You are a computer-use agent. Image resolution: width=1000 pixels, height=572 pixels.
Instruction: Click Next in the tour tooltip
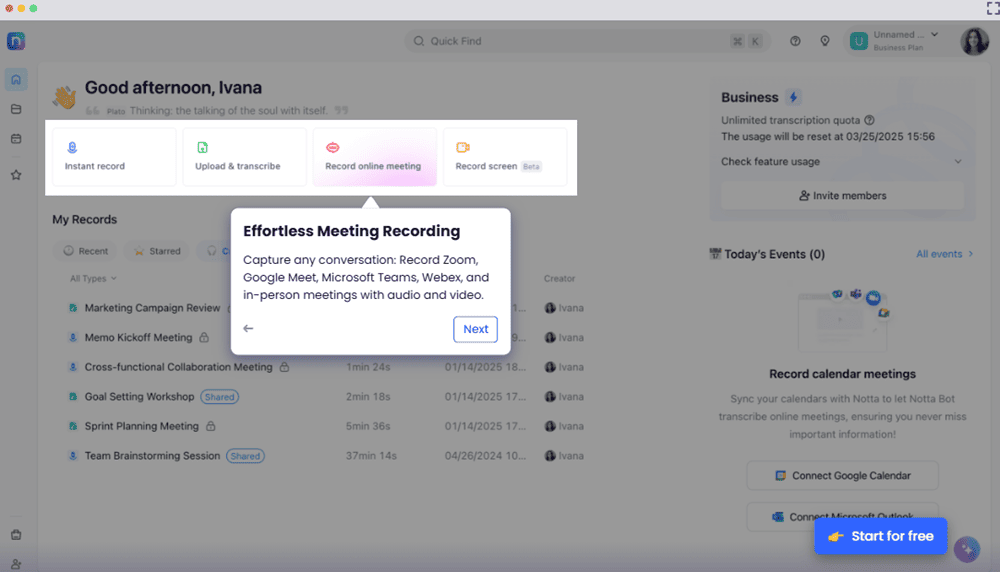[475, 329]
